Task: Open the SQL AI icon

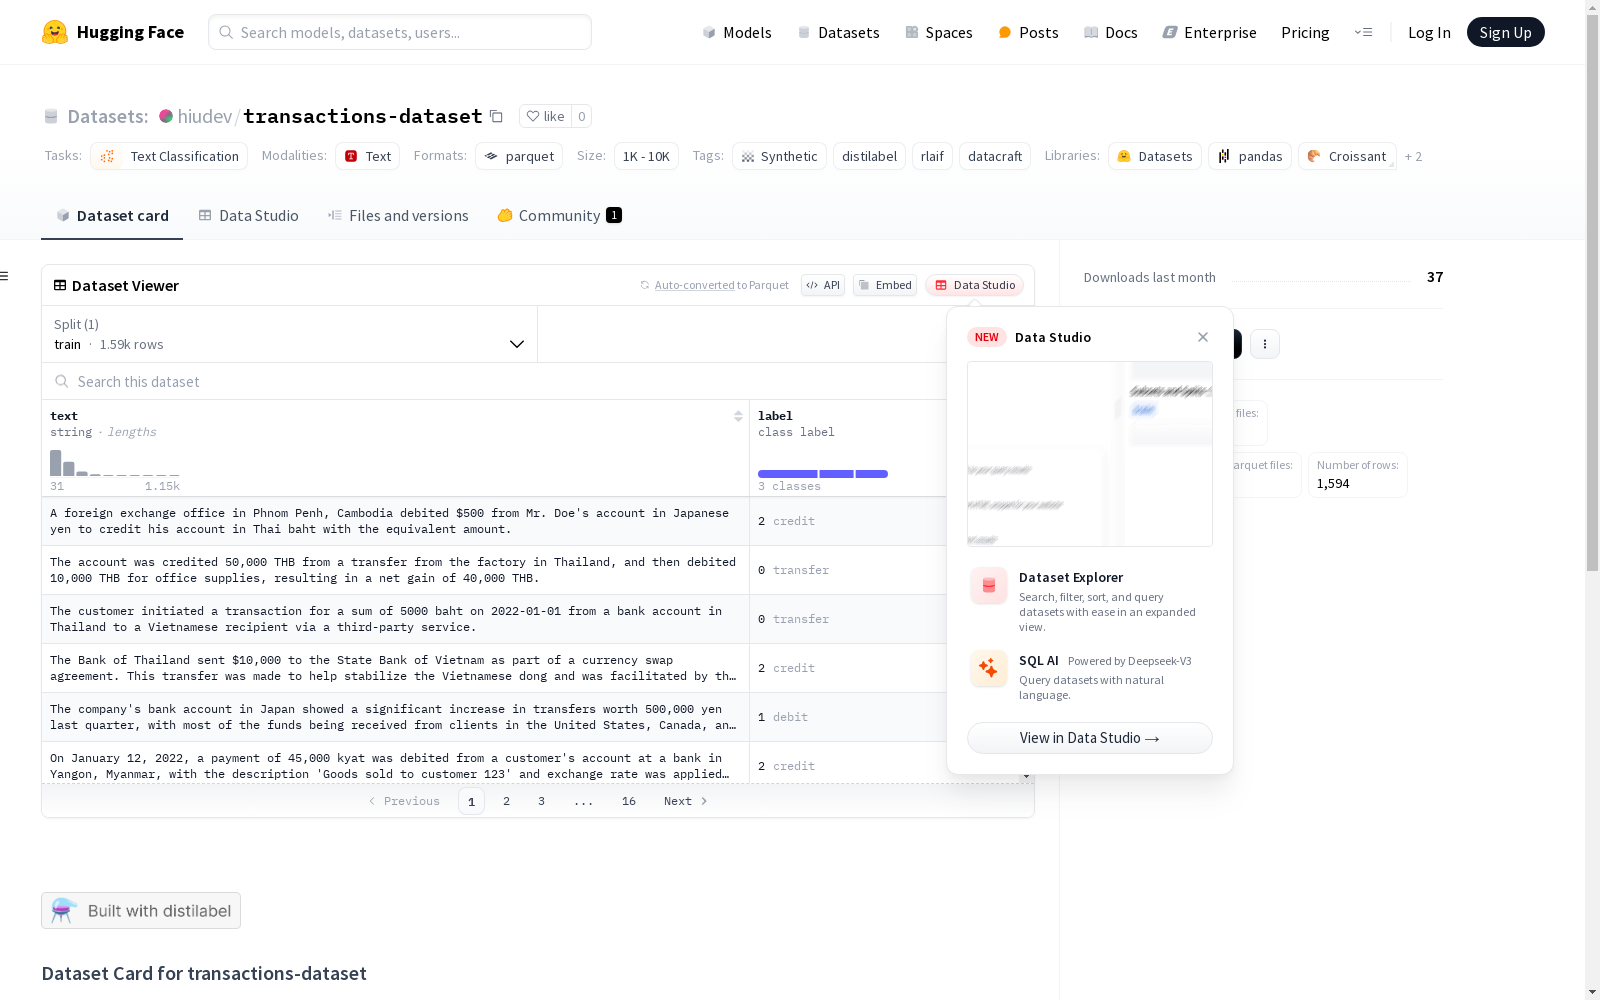Action: (x=989, y=668)
